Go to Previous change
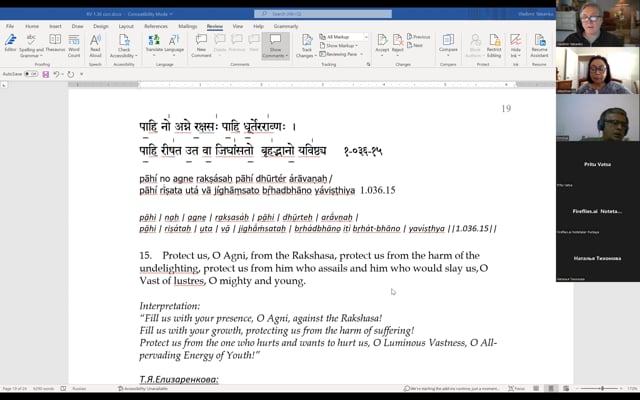This screenshot has width=640, height=400. pyautogui.click(x=419, y=37)
